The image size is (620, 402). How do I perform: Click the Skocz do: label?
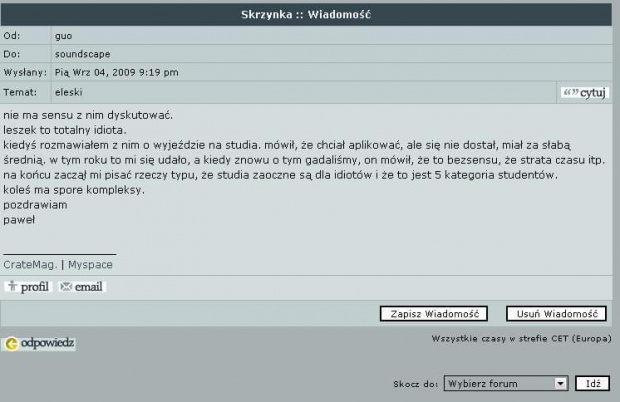(x=415, y=384)
